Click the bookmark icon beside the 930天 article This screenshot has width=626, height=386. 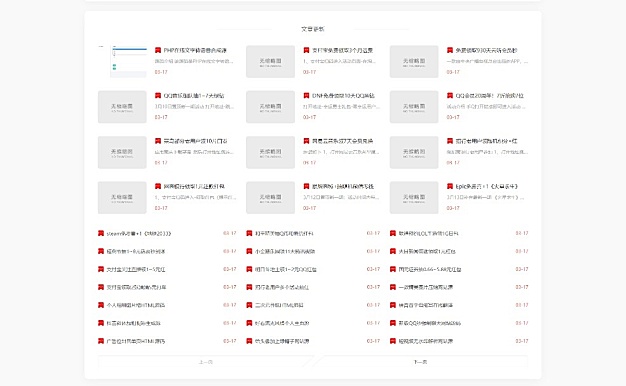click(450, 50)
